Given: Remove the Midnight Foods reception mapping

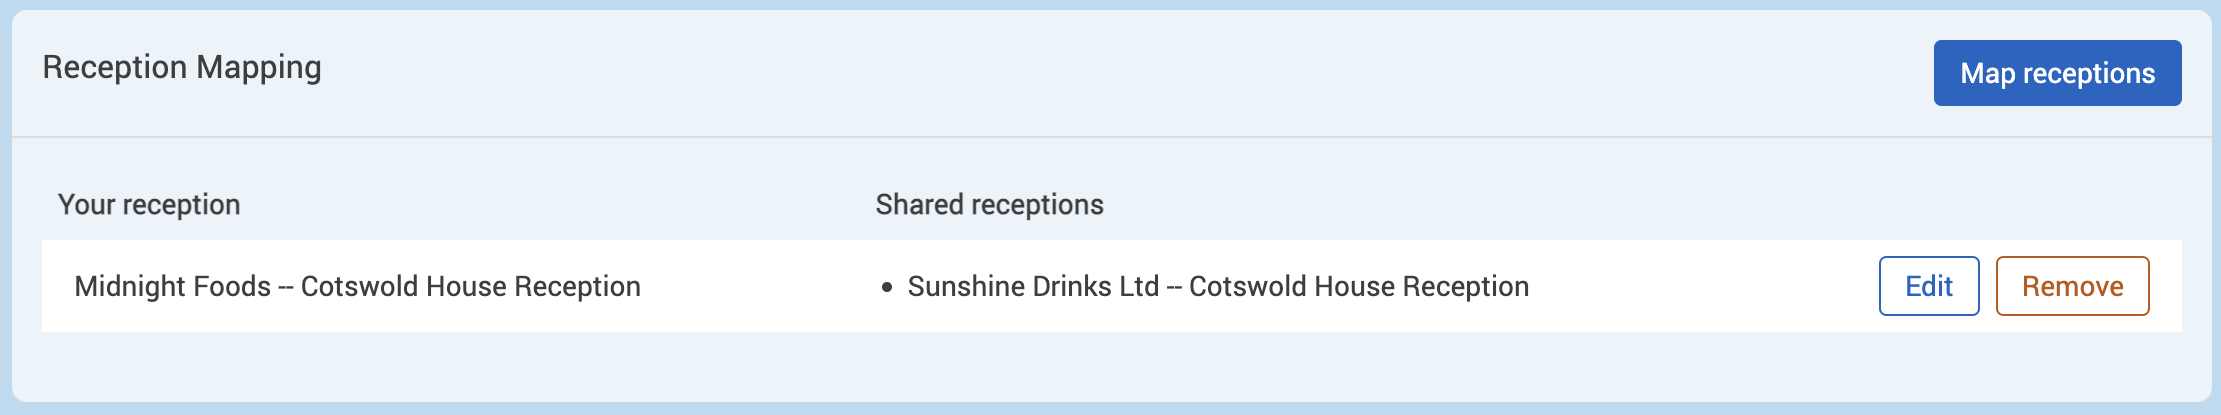Looking at the screenshot, I should tap(2072, 286).
